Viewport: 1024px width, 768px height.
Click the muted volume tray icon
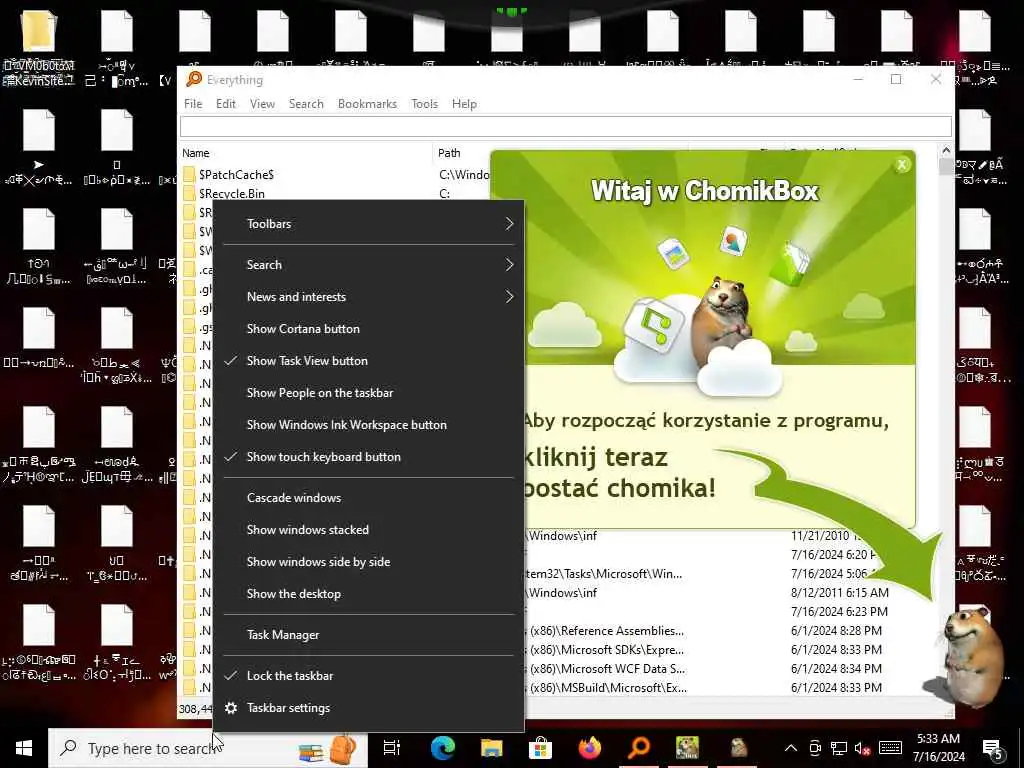click(x=863, y=748)
